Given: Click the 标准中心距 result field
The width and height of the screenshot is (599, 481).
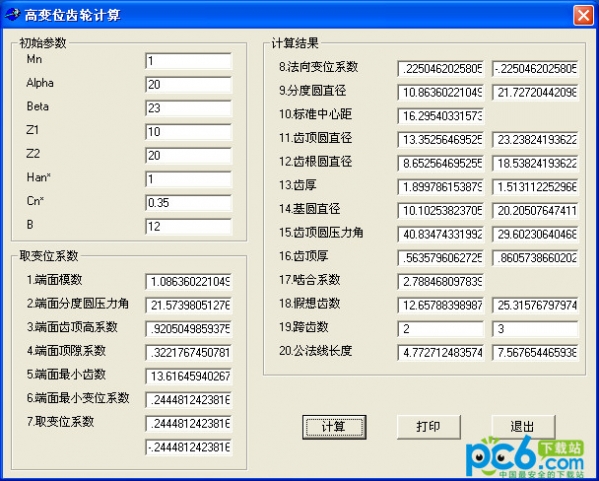Looking at the screenshot, I should pyautogui.click(x=440, y=116).
